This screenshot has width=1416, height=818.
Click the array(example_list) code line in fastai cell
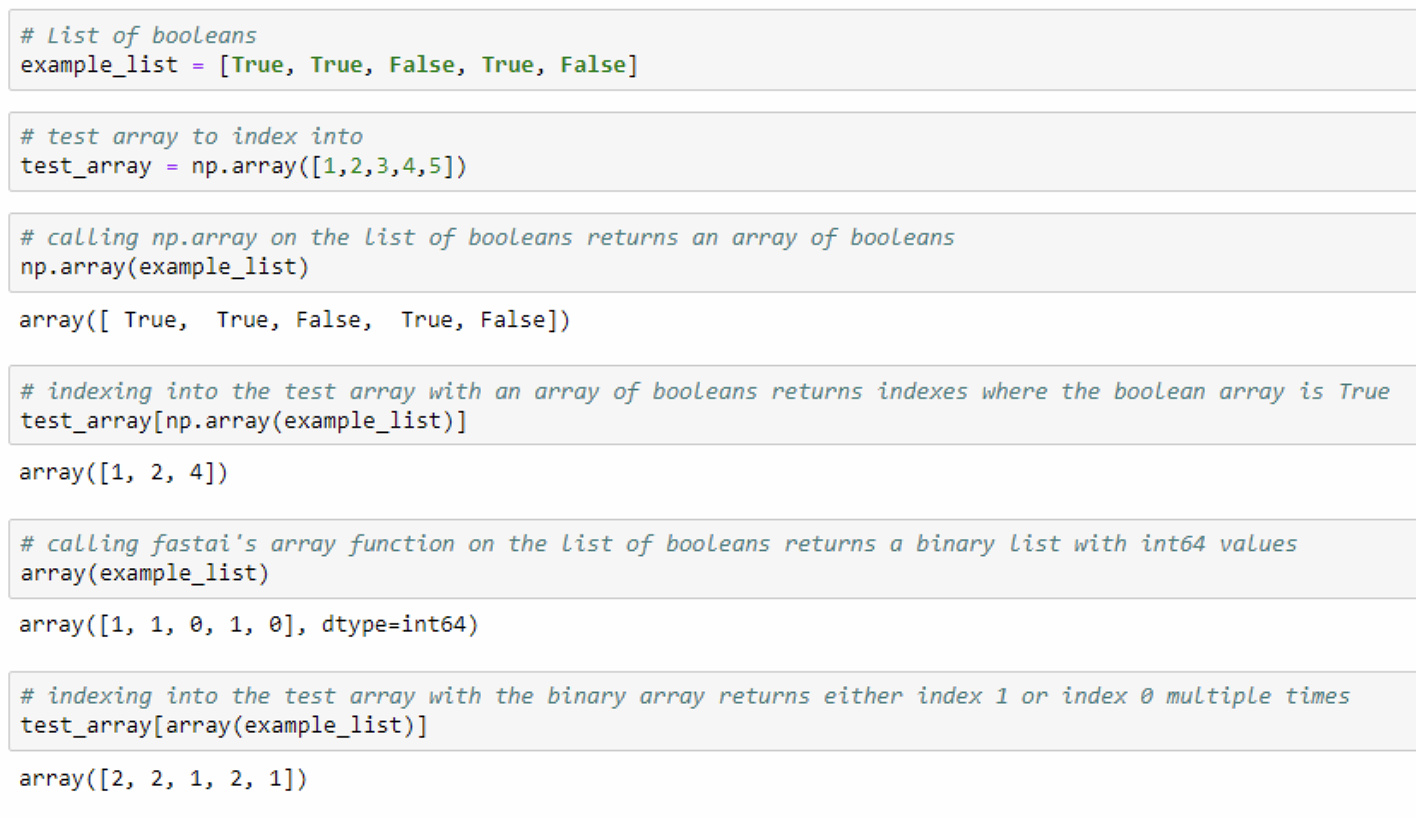click(x=145, y=574)
